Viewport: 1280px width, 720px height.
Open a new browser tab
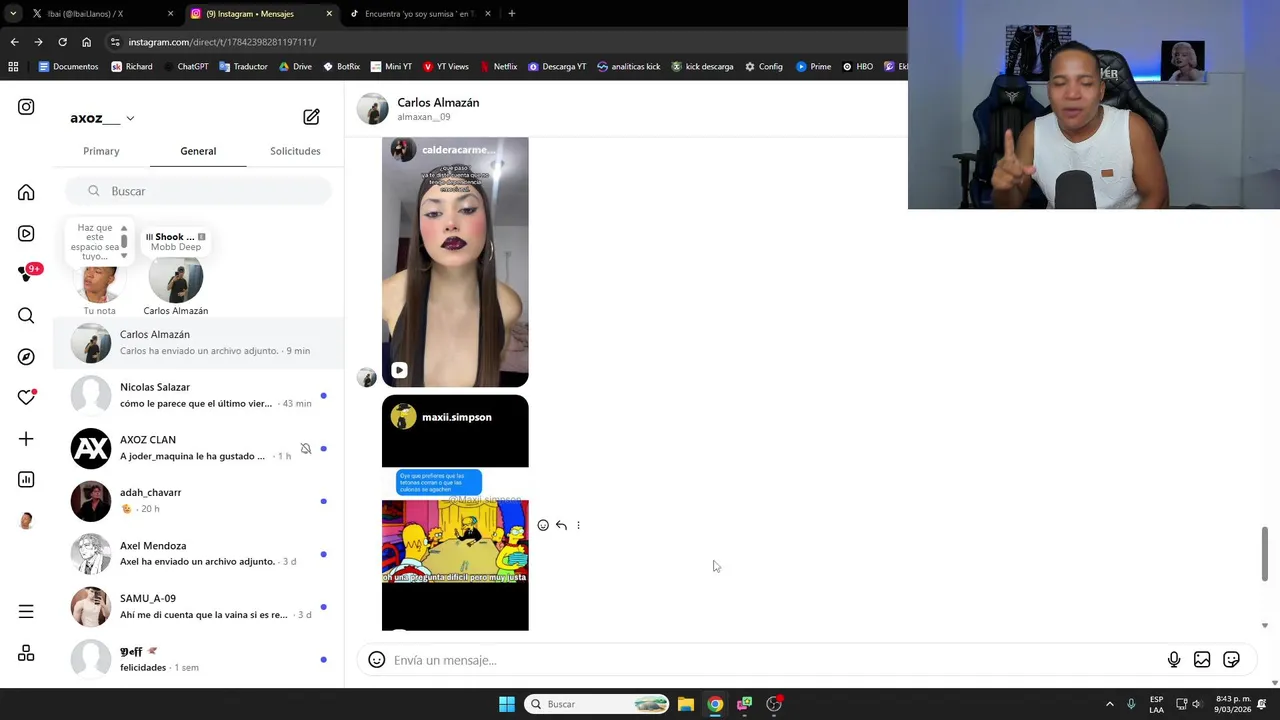coord(511,14)
